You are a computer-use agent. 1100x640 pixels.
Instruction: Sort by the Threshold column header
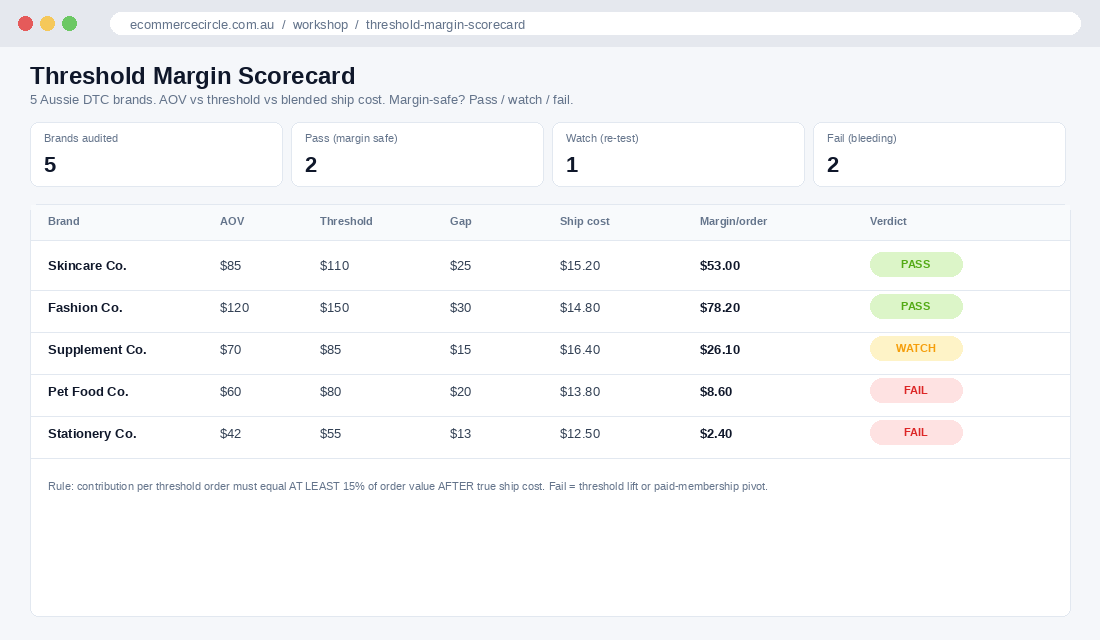(x=346, y=221)
